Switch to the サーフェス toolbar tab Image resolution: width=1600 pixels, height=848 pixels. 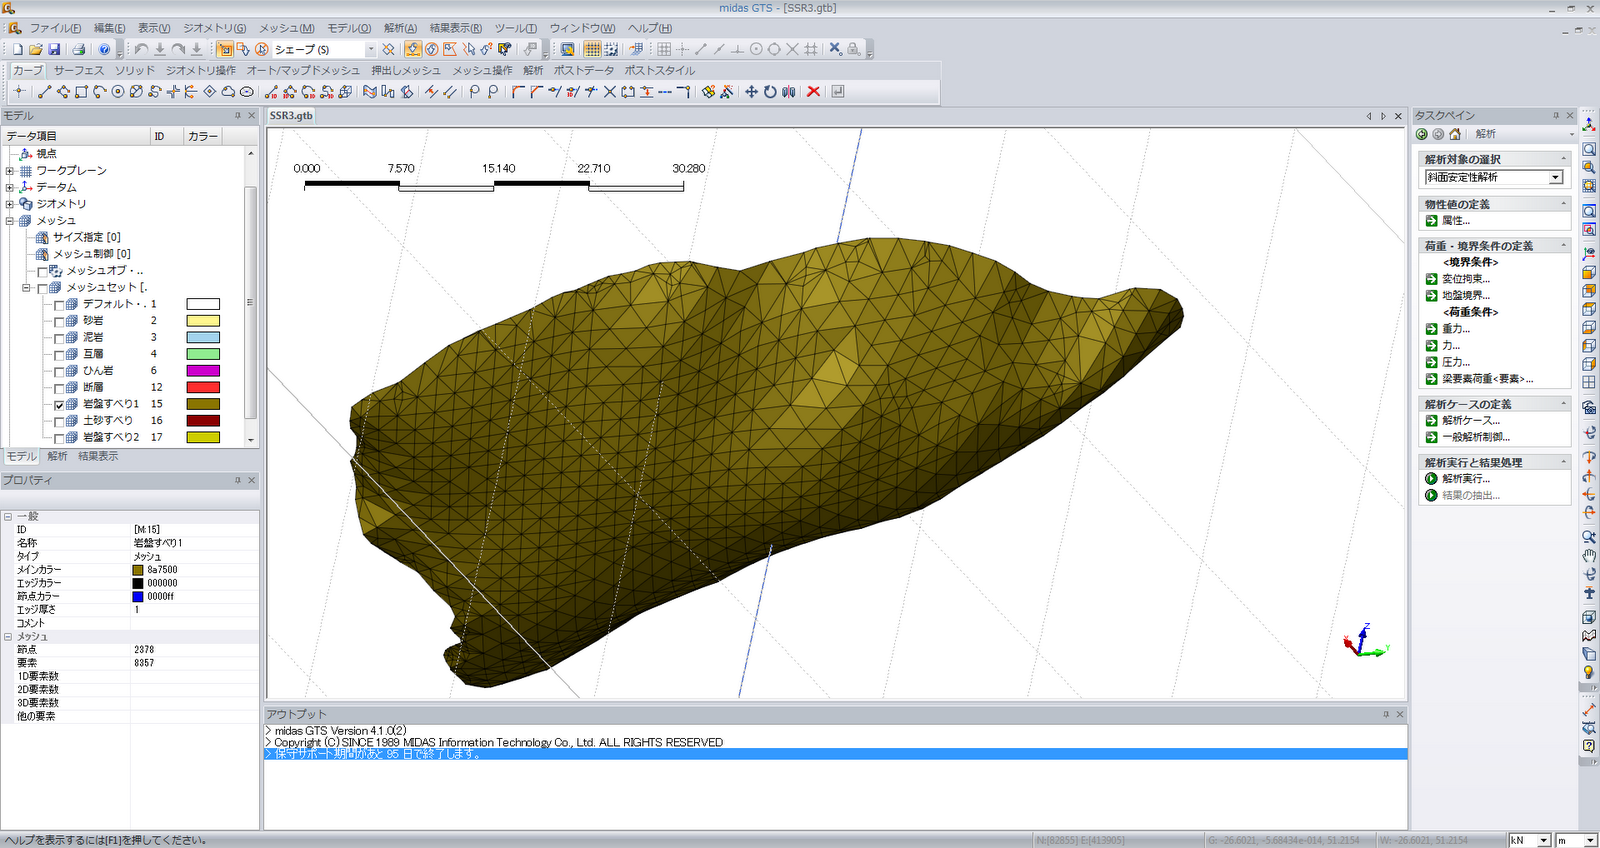pos(78,71)
